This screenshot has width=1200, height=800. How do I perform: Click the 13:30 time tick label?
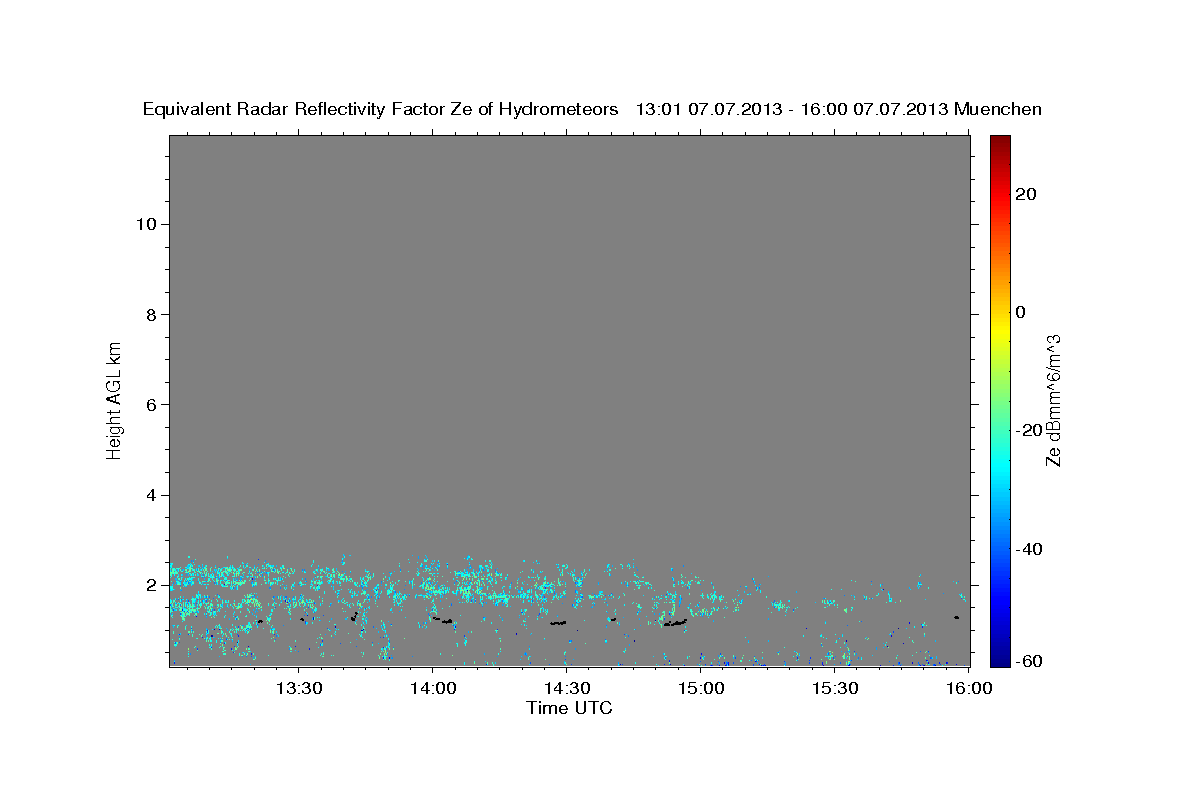pos(298,688)
